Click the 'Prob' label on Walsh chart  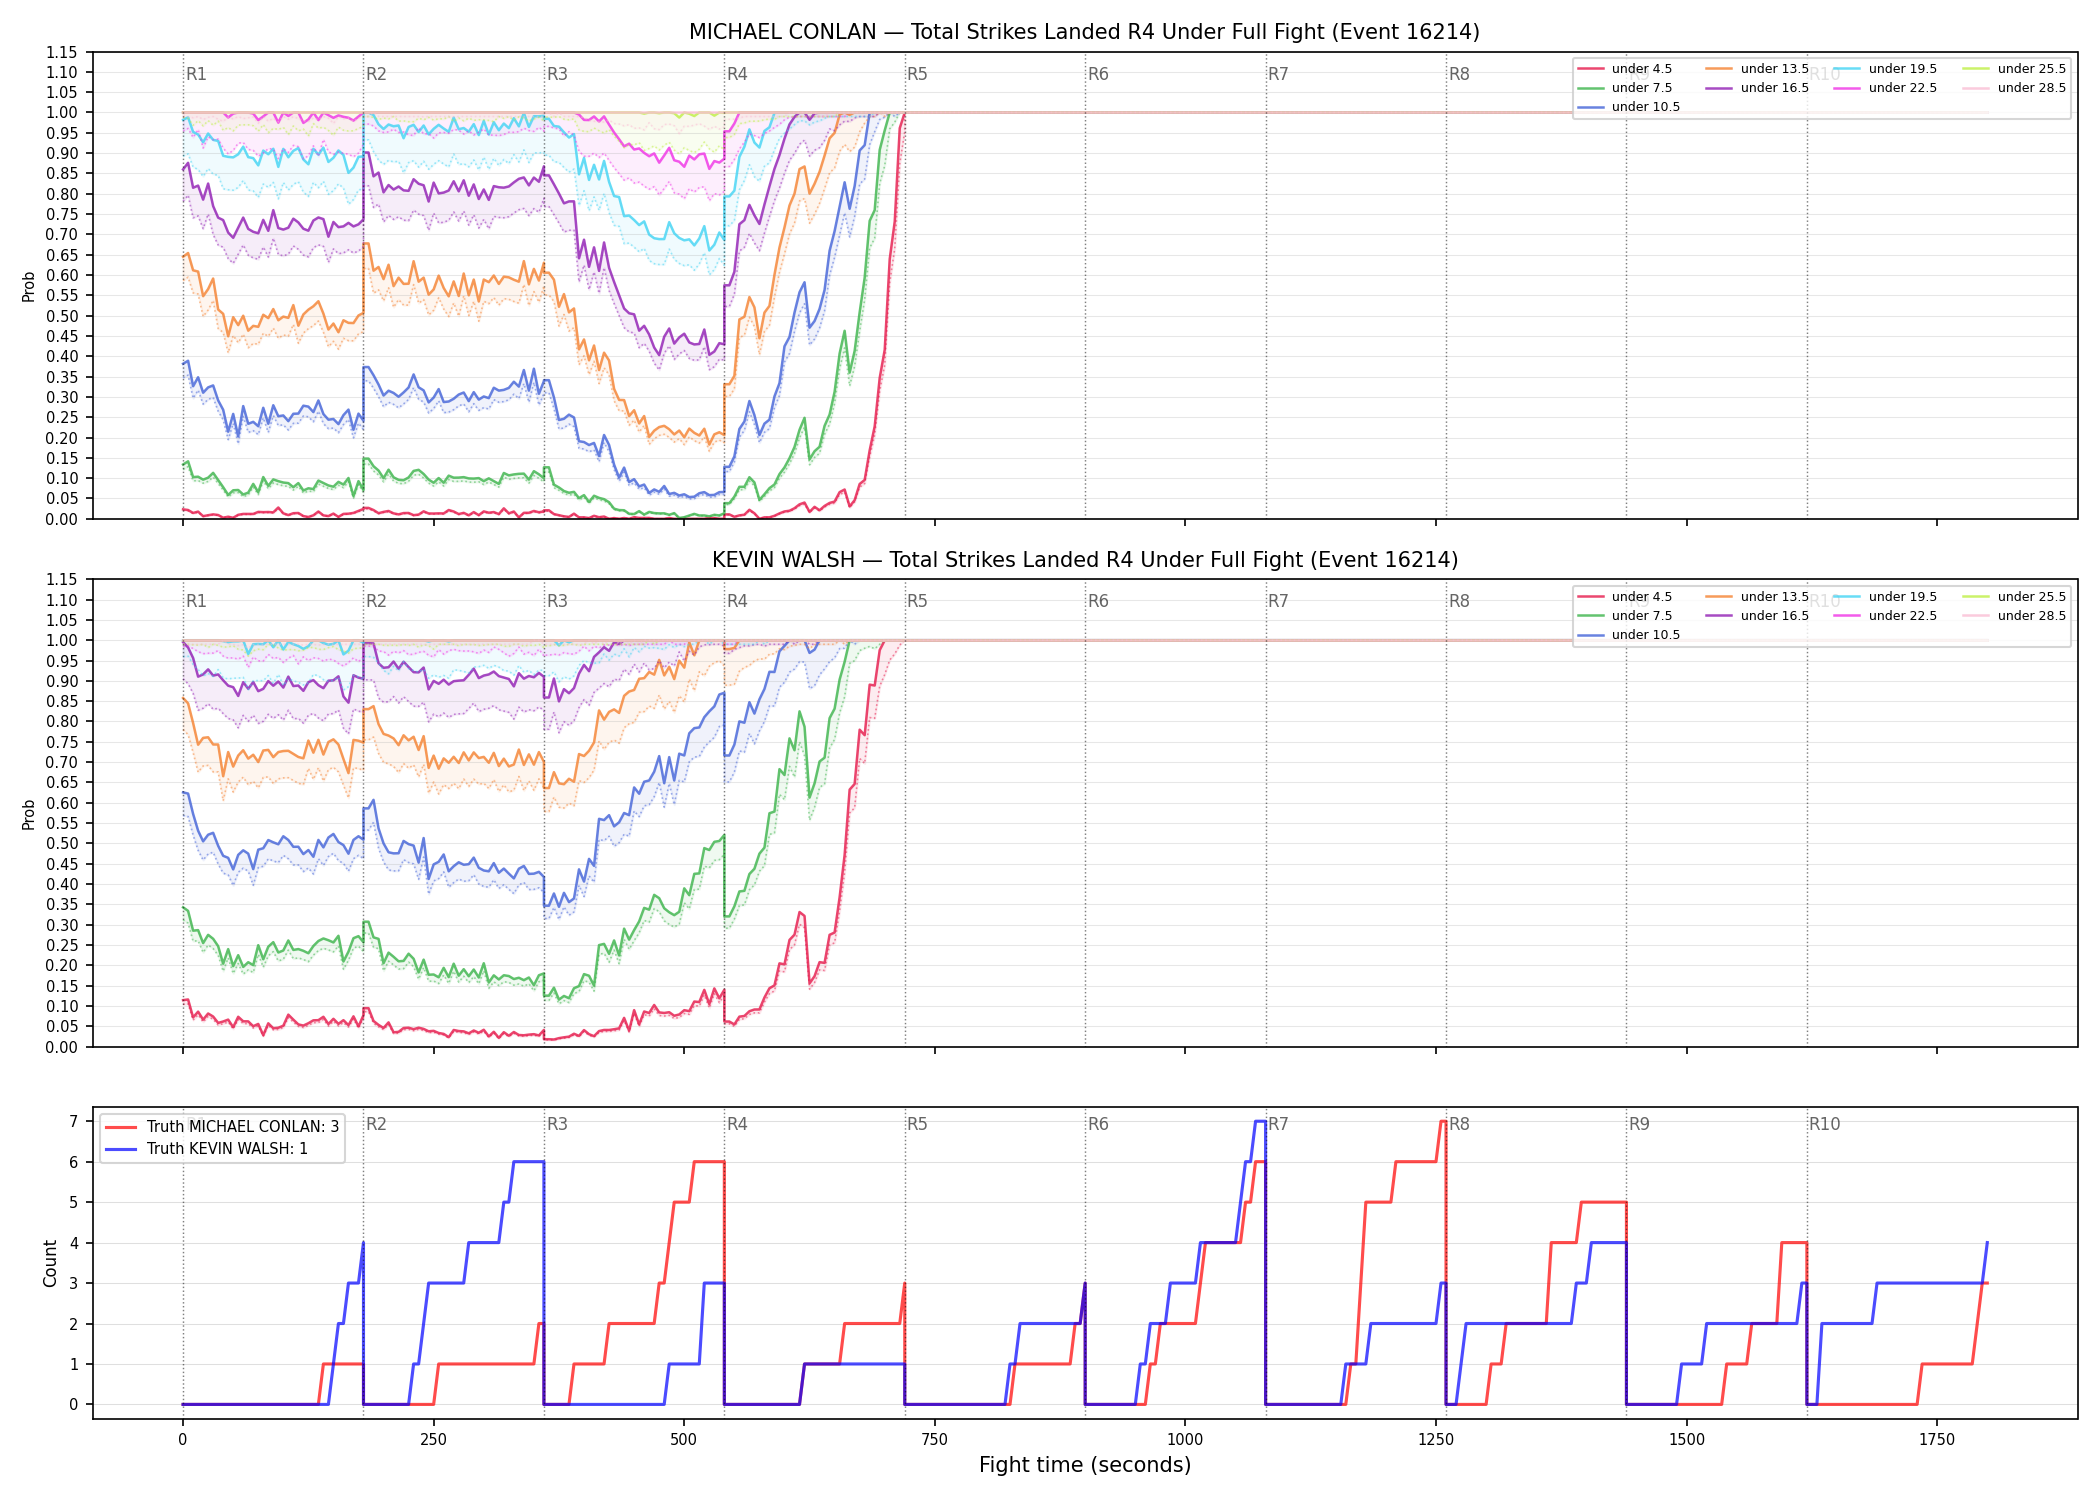(x=29, y=815)
